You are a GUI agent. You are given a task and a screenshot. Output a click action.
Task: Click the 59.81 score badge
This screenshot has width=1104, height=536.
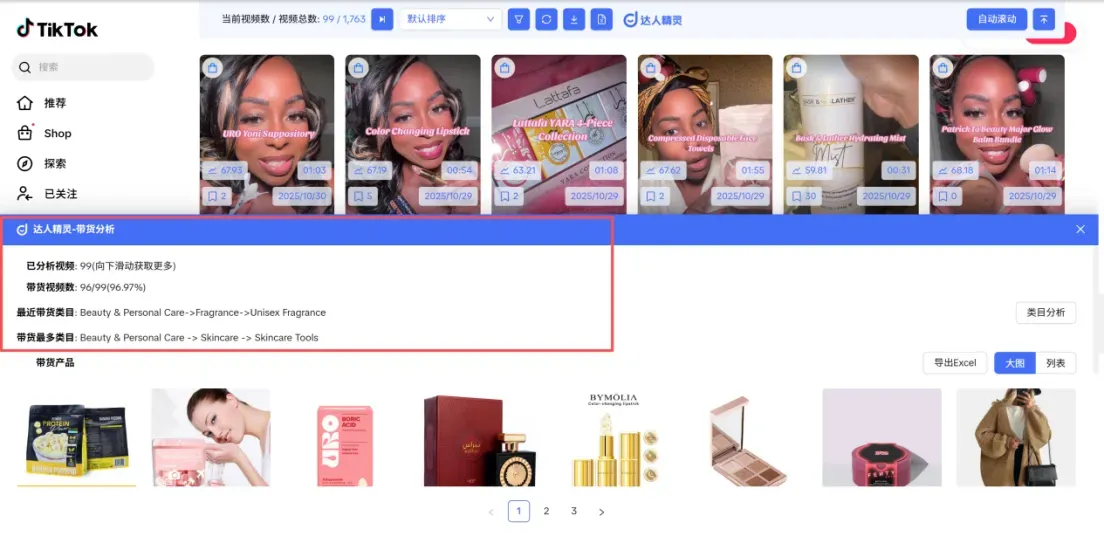810,170
